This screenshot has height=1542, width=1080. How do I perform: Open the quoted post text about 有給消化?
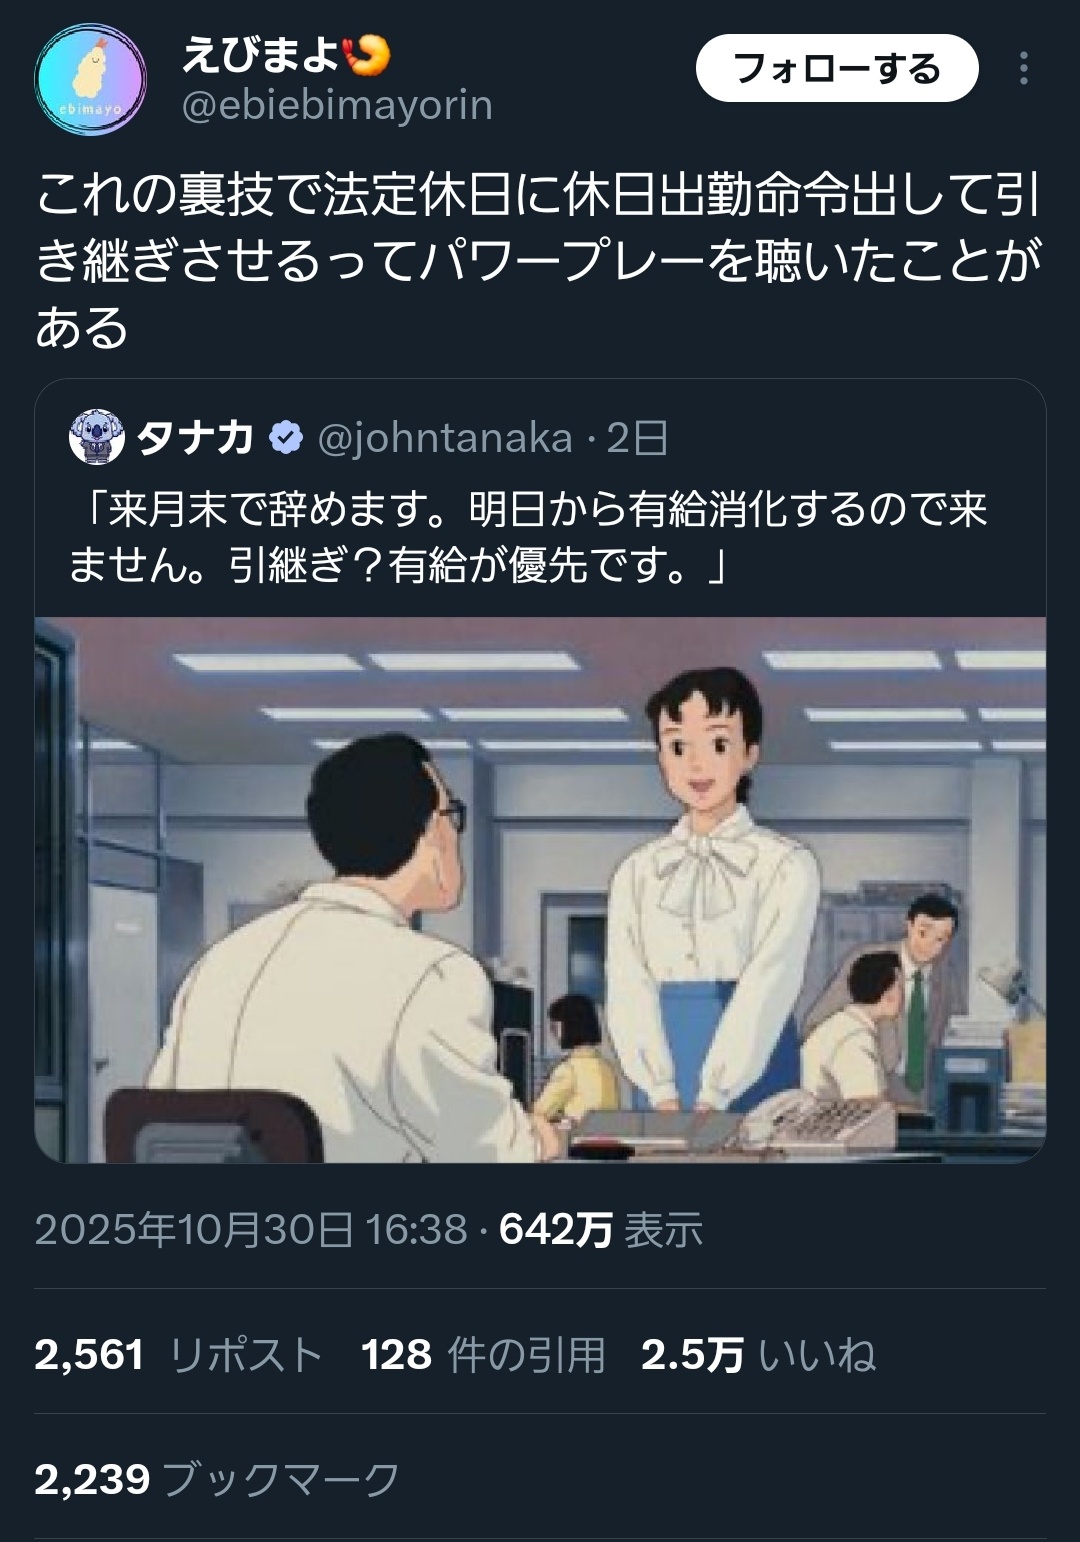click(528, 538)
